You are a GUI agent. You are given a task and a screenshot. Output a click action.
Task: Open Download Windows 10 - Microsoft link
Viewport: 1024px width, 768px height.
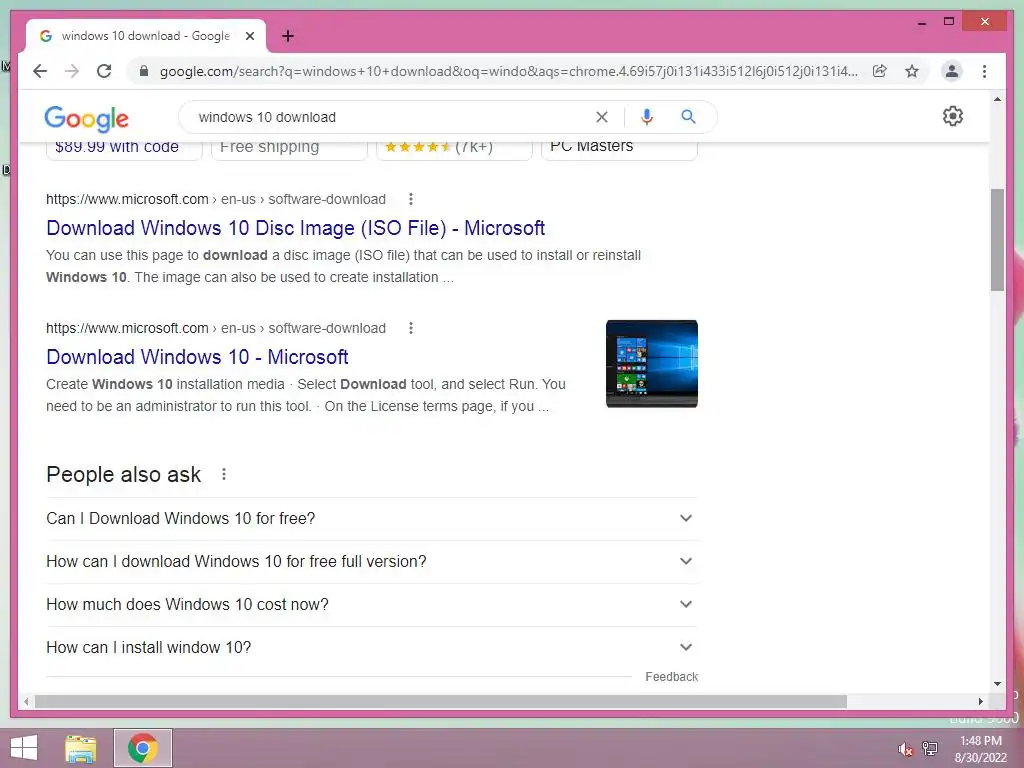(197, 357)
